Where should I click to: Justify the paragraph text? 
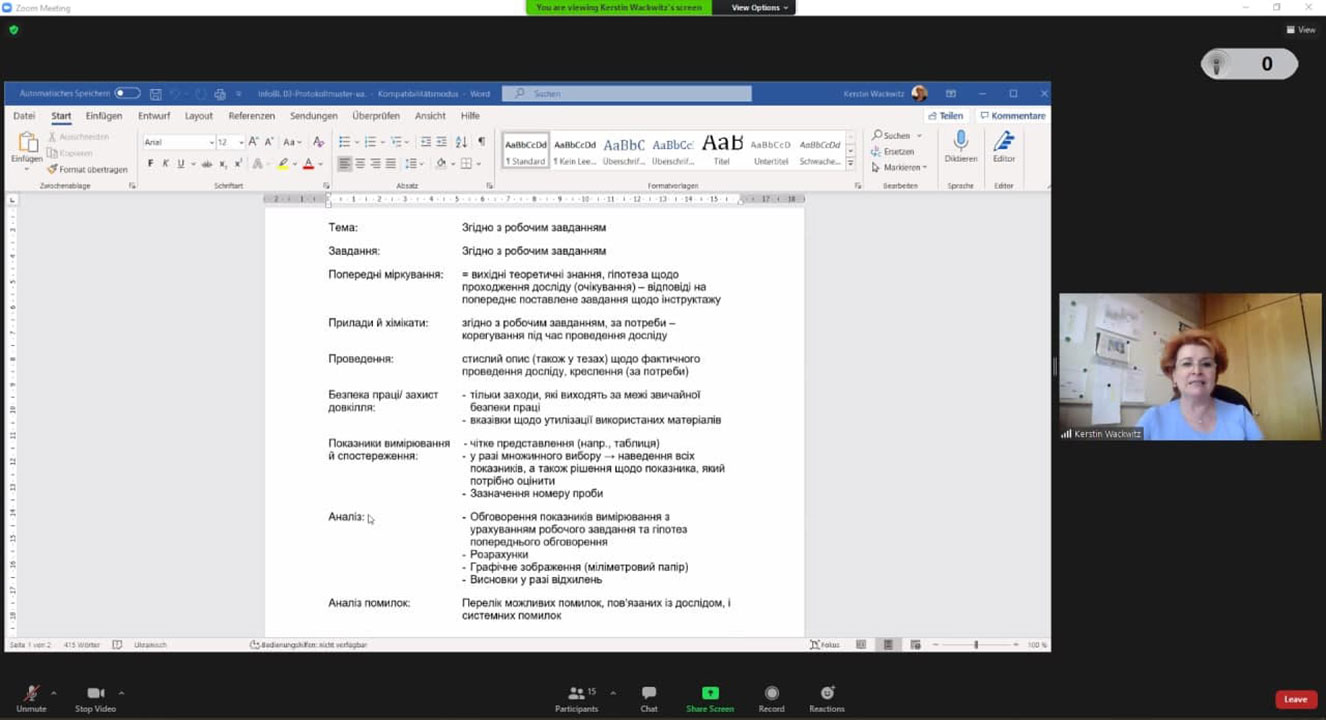click(390, 164)
